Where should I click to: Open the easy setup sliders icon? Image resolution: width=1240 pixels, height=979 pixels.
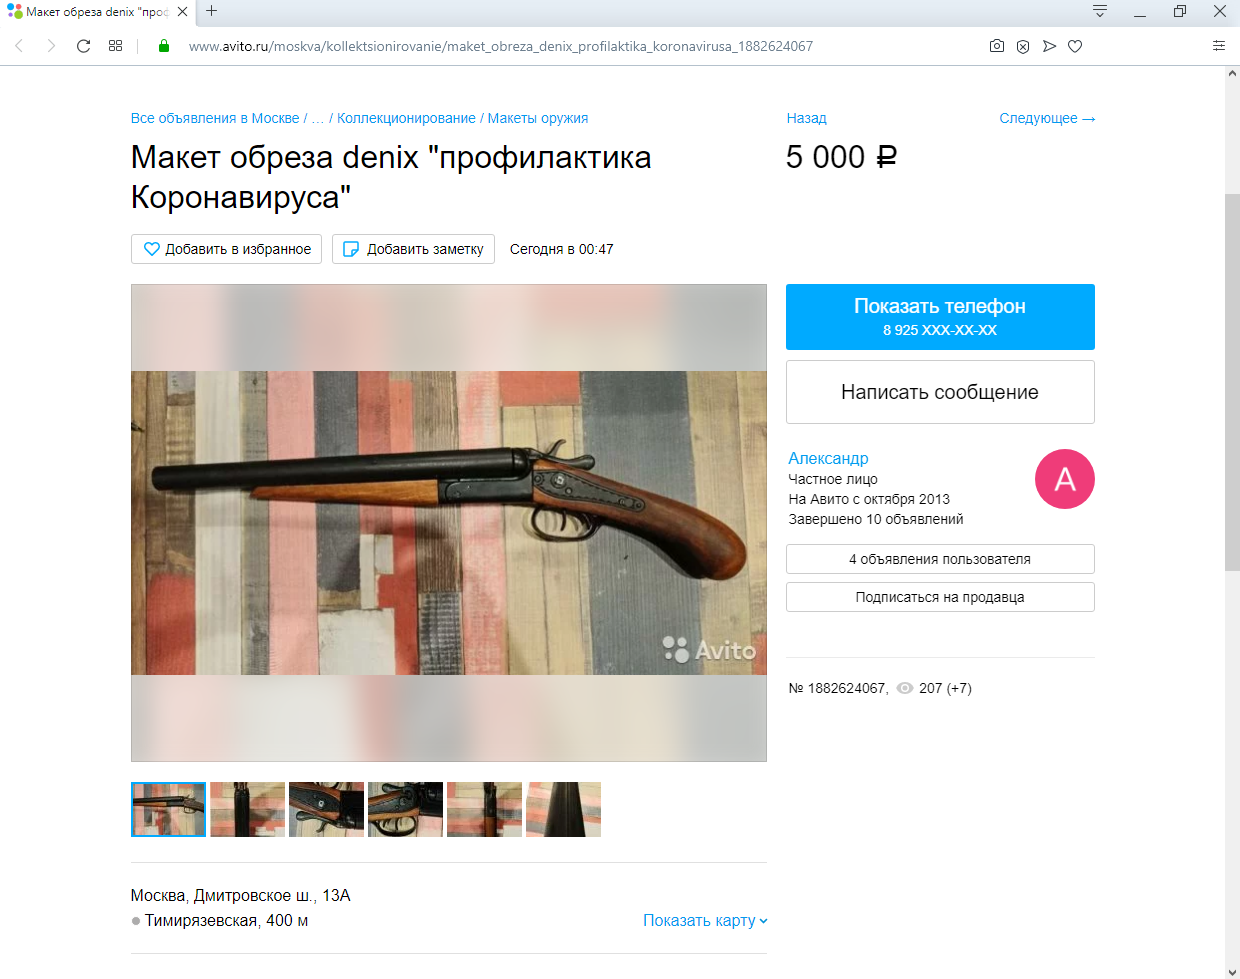coord(1219,46)
